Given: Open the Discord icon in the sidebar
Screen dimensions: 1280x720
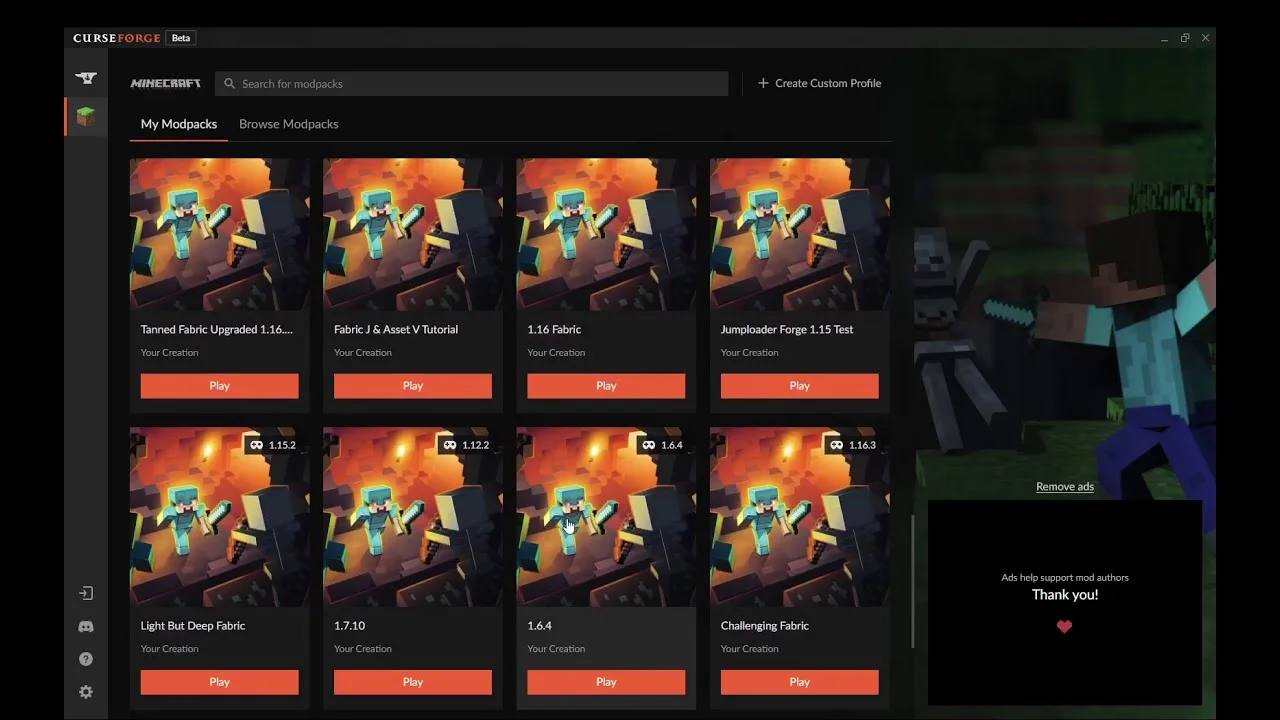Looking at the screenshot, I should (86, 626).
